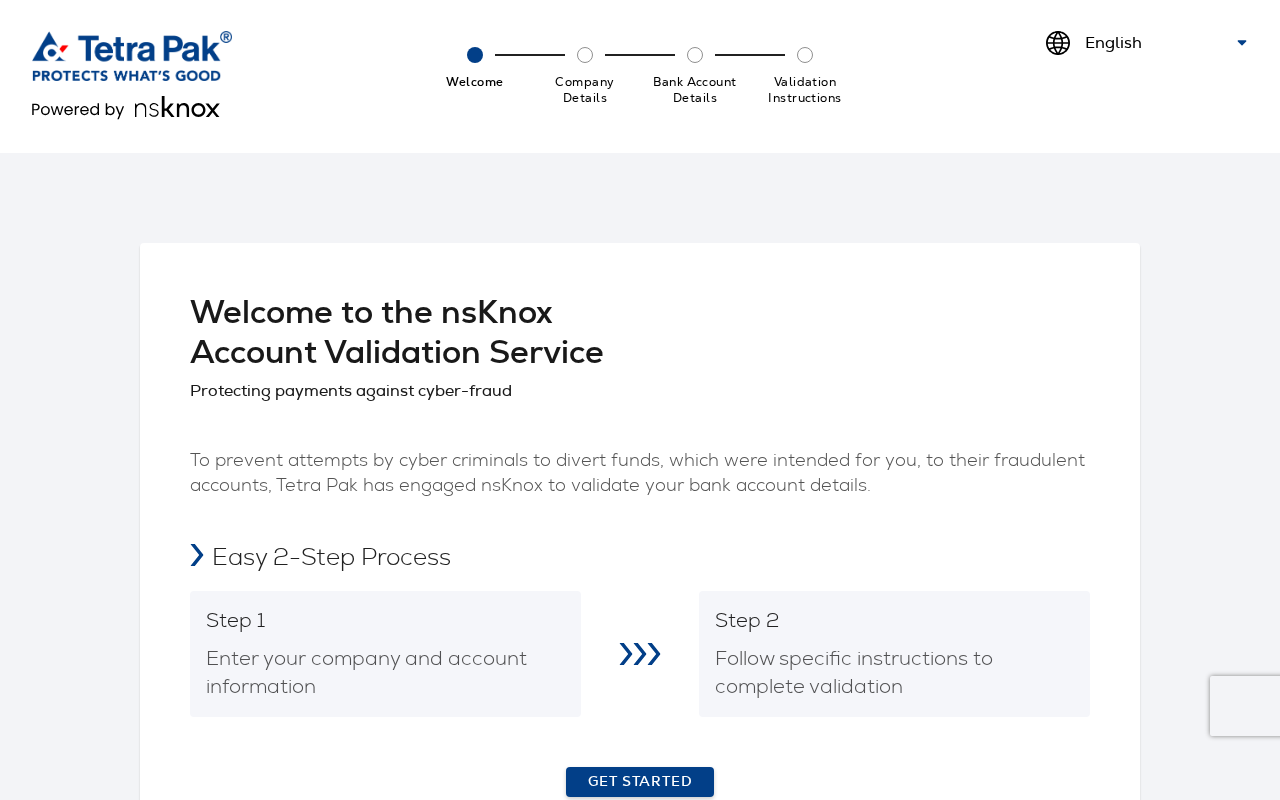Go to the Validation Instructions label
The height and width of the screenshot is (800, 1280).
click(805, 90)
